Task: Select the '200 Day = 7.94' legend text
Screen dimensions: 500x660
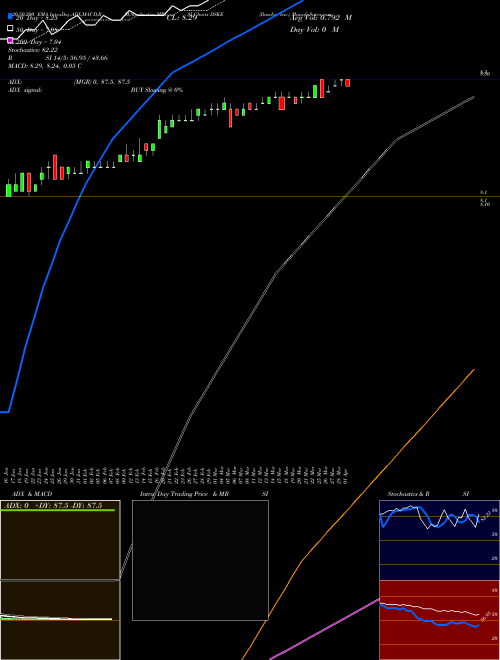Action: pos(38,42)
